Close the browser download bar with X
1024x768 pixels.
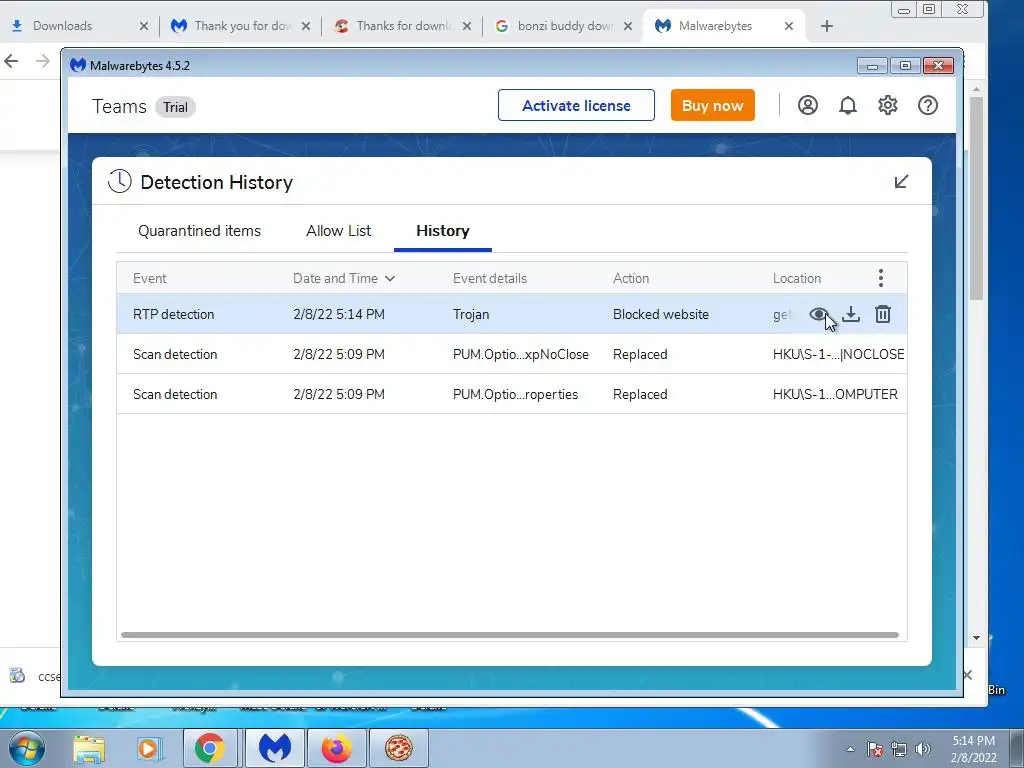[x=968, y=675]
